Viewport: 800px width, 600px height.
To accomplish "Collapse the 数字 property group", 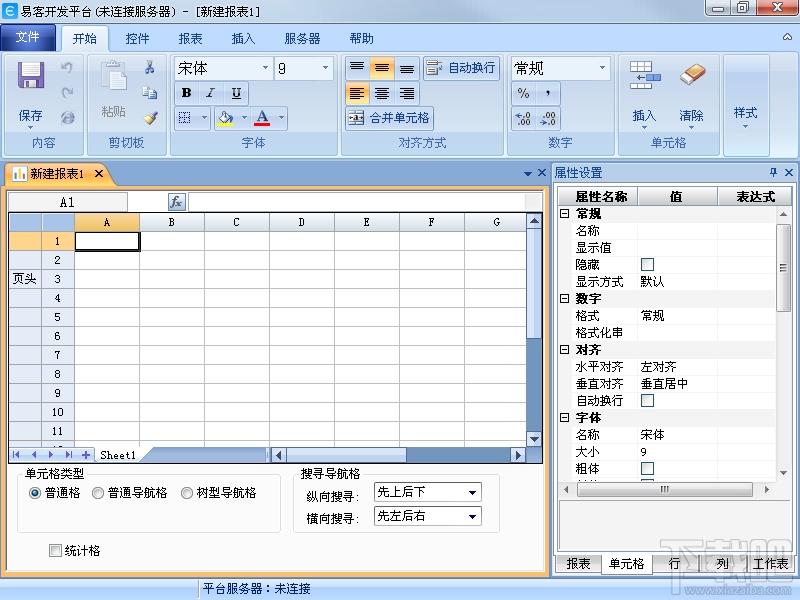I will click(x=564, y=298).
